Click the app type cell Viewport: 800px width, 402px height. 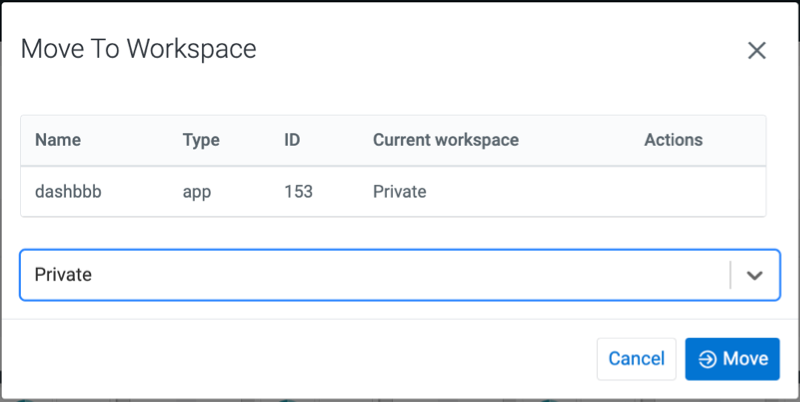[199, 191]
